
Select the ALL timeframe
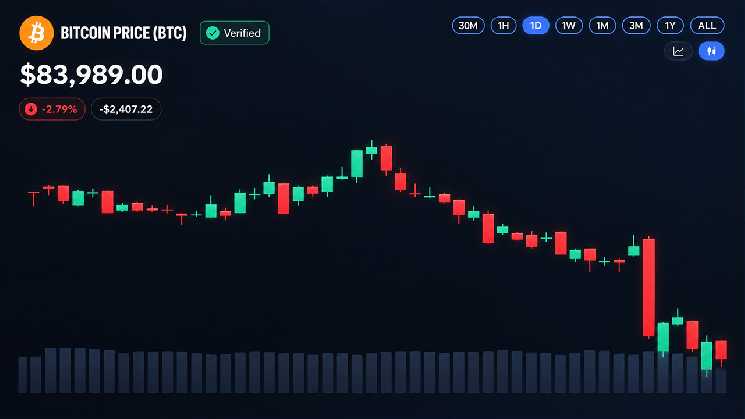707,26
